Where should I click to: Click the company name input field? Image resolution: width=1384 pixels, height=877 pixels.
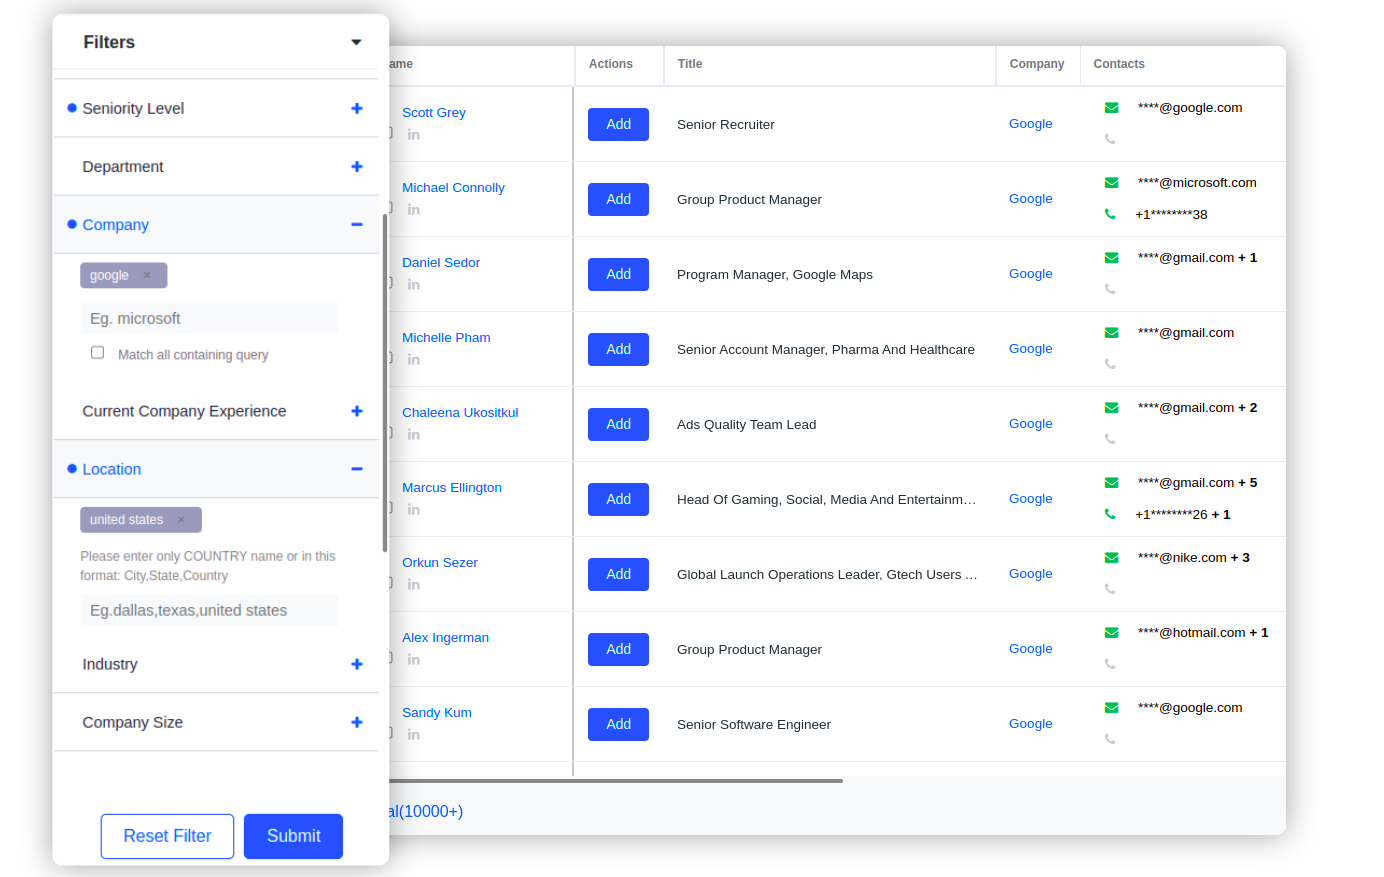[x=209, y=319]
